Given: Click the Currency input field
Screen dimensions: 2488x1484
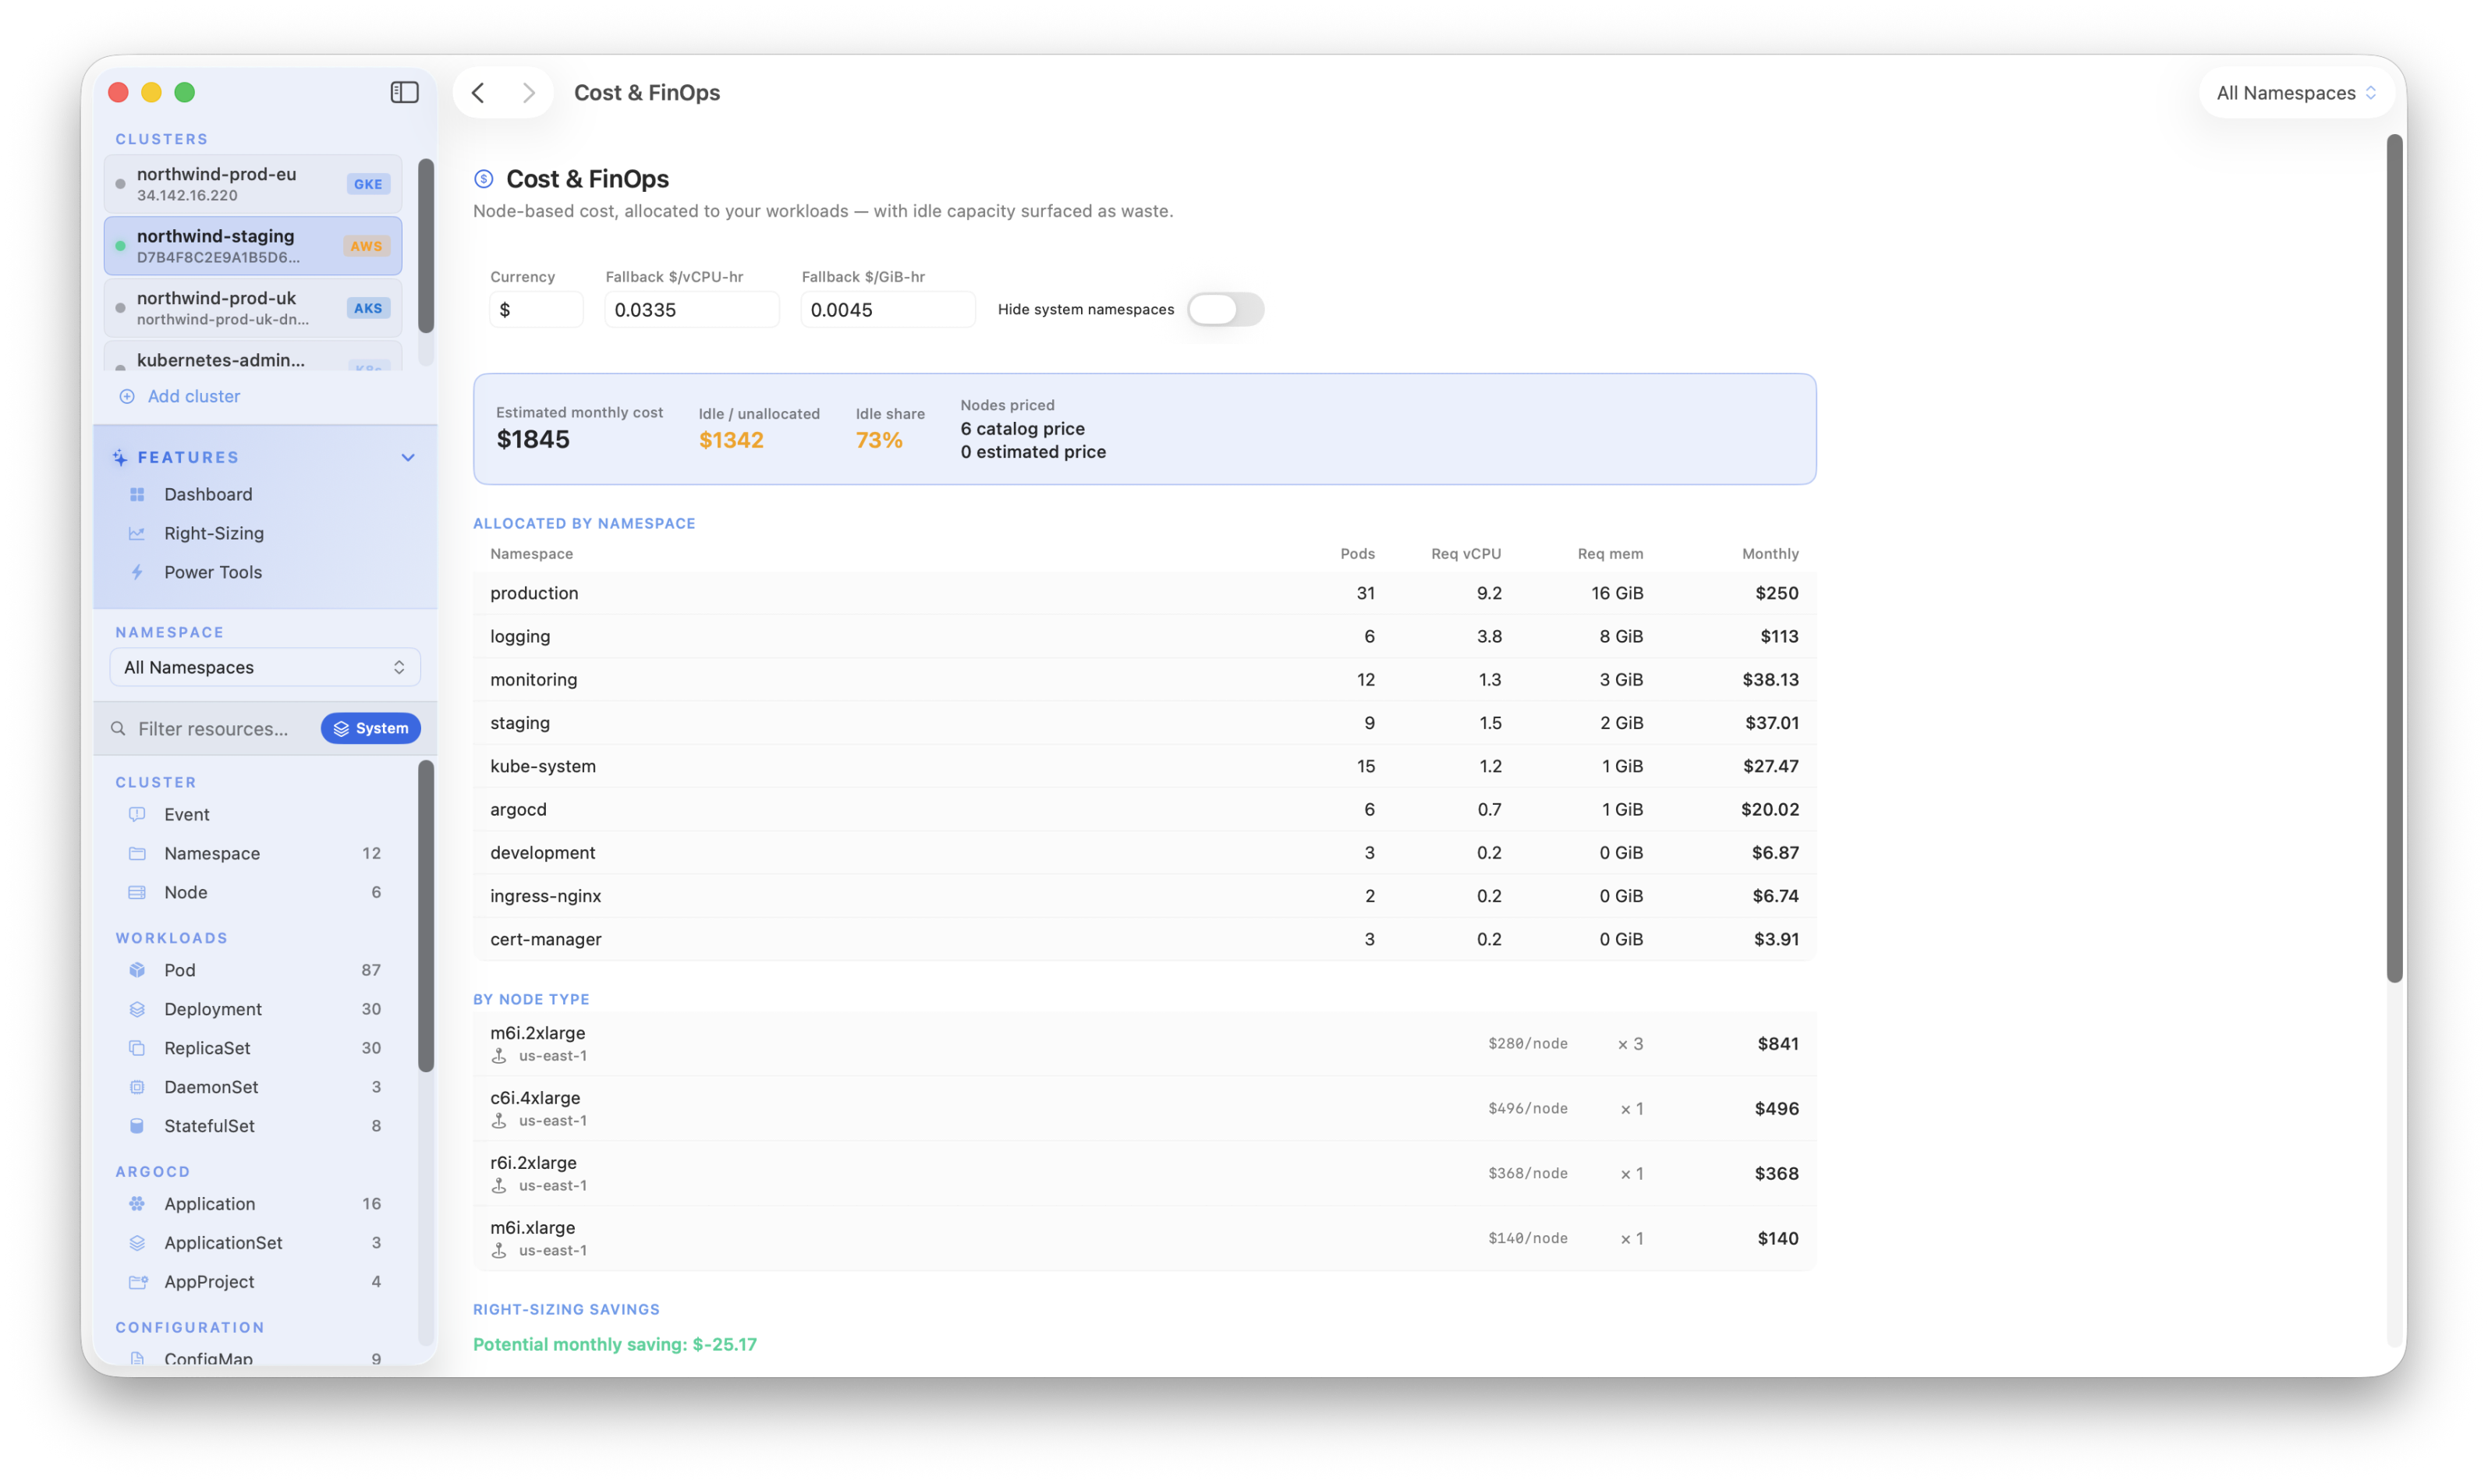Looking at the screenshot, I should tap(536, 310).
